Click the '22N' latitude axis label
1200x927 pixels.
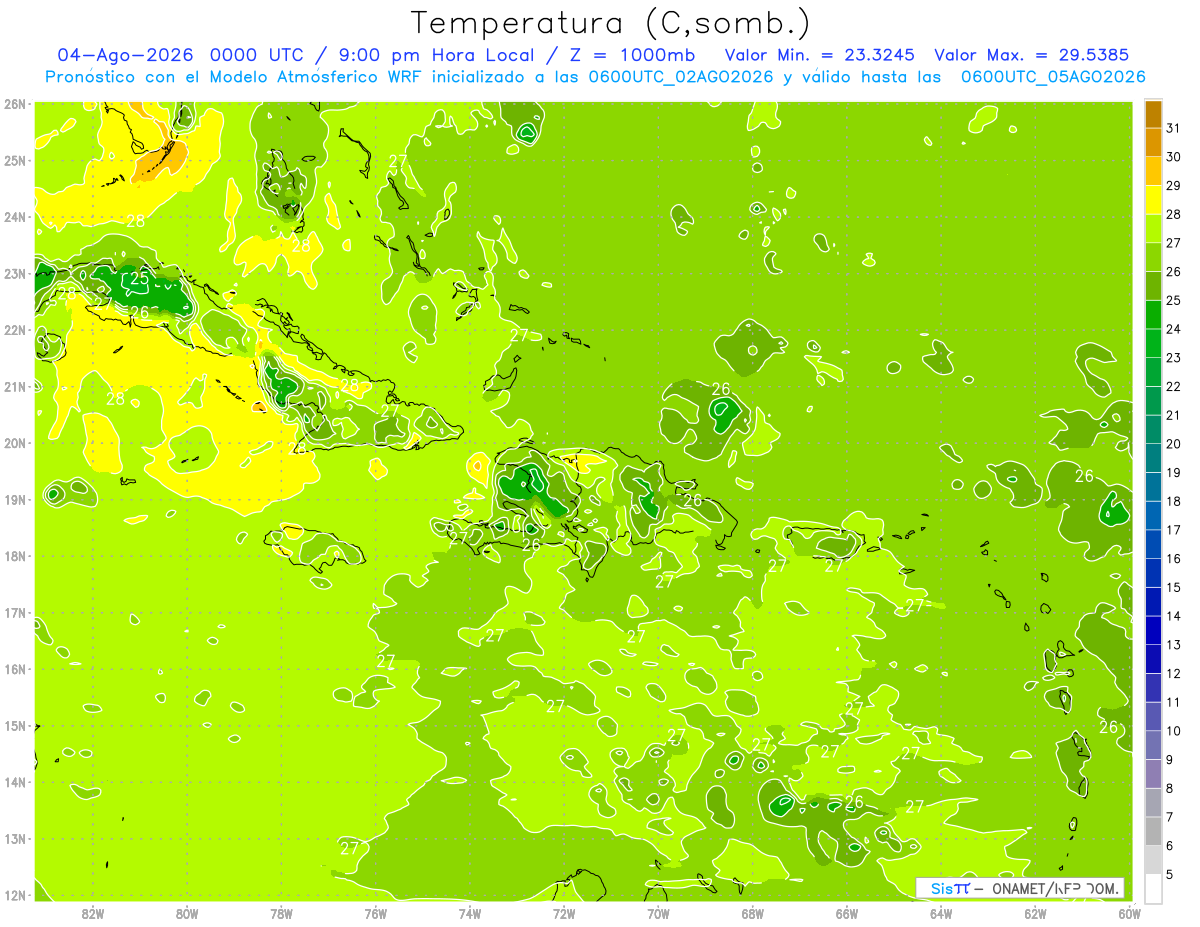coord(15,330)
